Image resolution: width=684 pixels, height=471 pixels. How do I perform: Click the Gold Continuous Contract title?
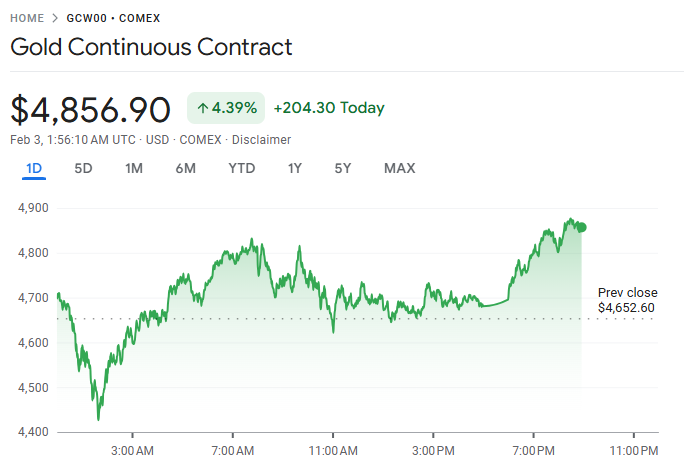[x=151, y=47]
